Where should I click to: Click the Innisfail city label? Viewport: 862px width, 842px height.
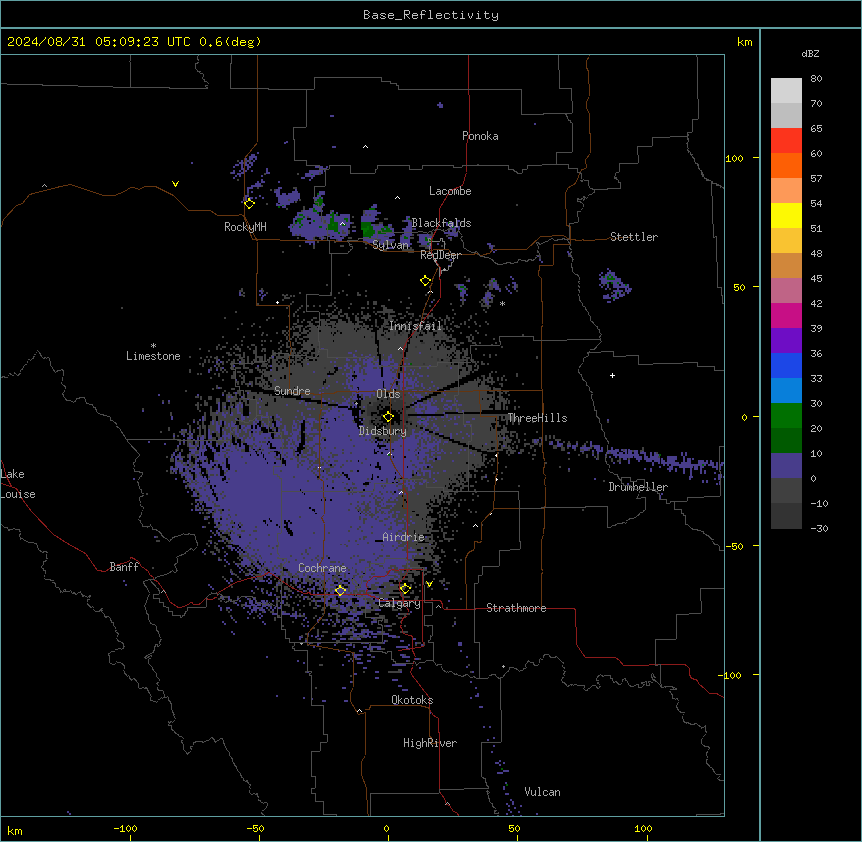(415, 326)
